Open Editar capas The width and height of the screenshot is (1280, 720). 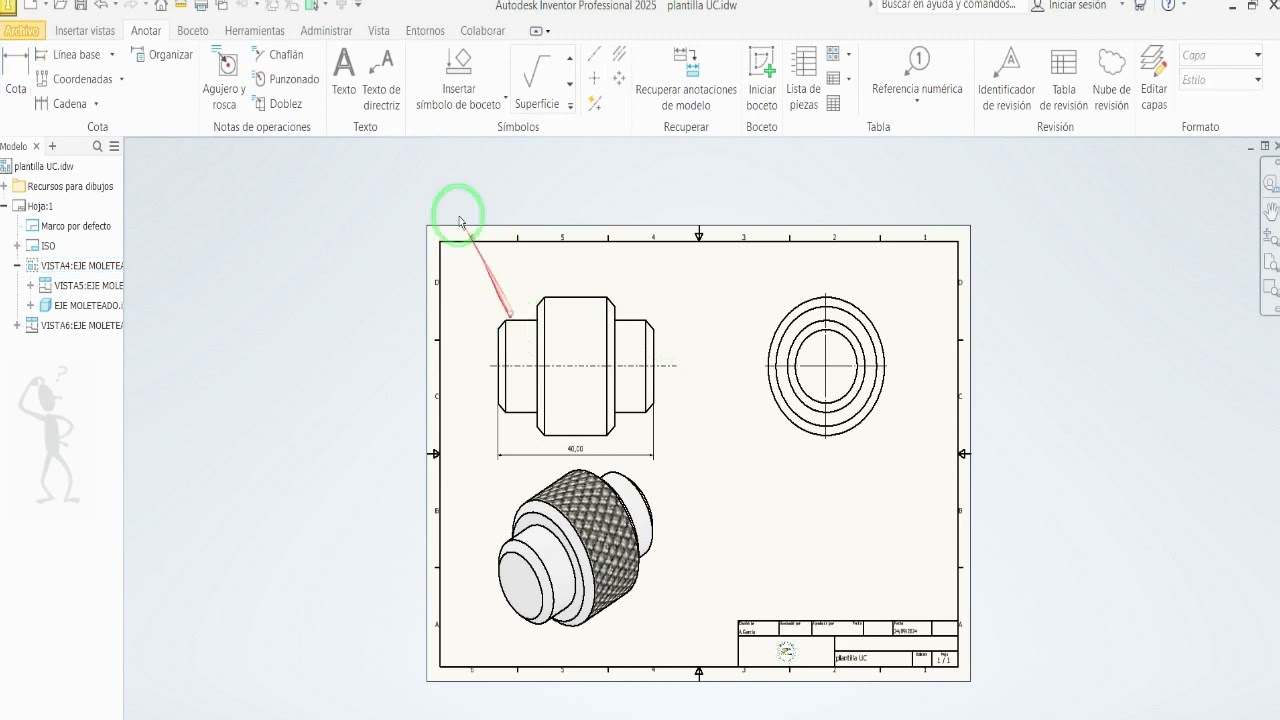click(1154, 79)
